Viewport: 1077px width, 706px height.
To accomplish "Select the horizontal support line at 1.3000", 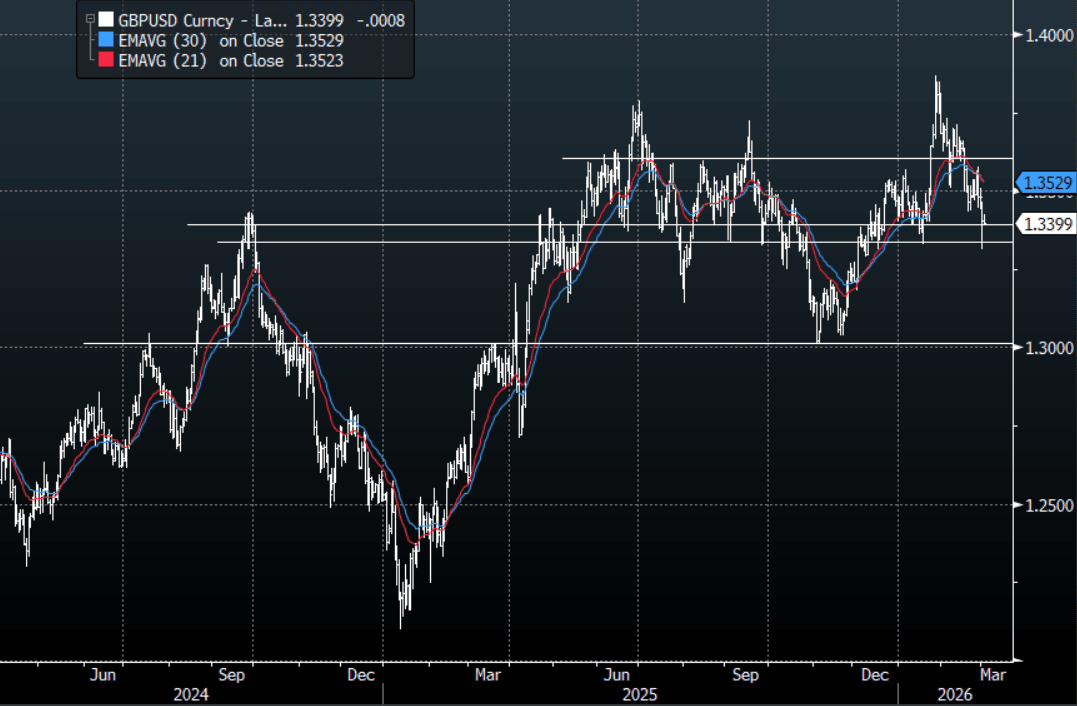I will point(548,343).
